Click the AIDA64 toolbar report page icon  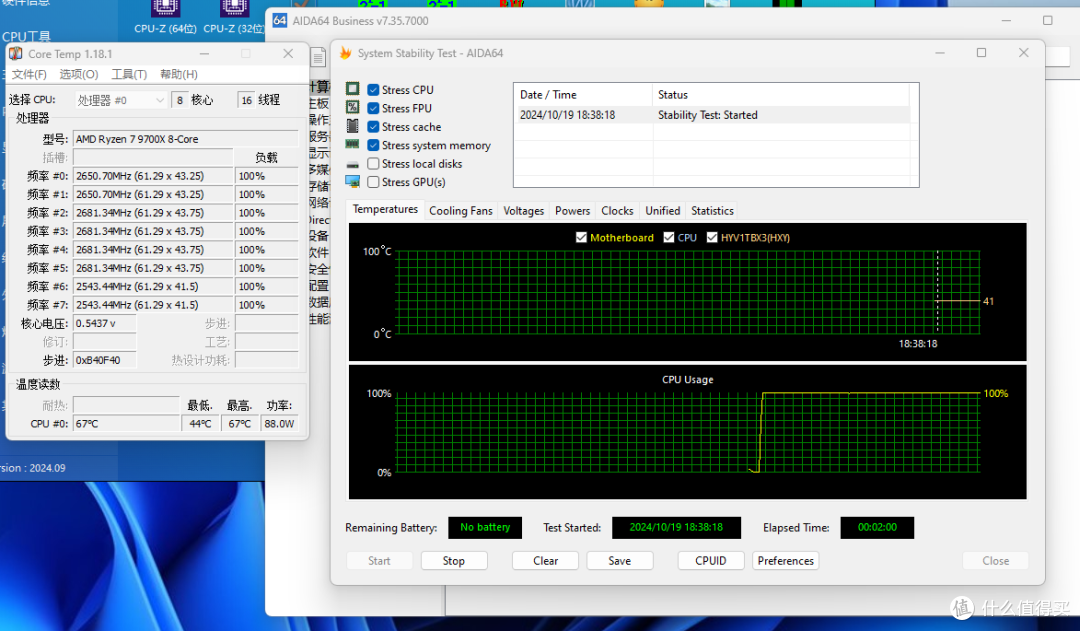point(318,57)
